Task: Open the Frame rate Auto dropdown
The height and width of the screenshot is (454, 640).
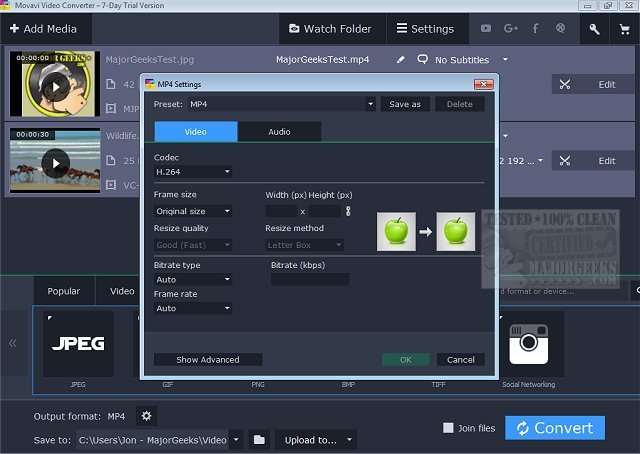Action: click(x=193, y=308)
